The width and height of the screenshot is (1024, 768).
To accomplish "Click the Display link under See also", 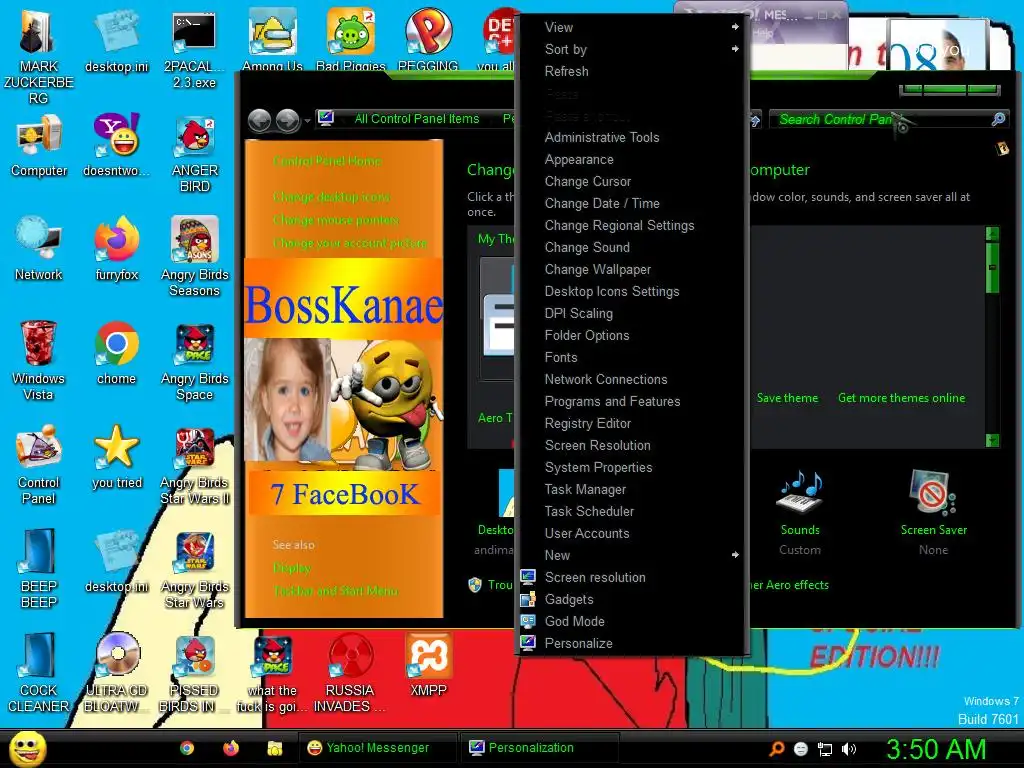I will 292,568.
